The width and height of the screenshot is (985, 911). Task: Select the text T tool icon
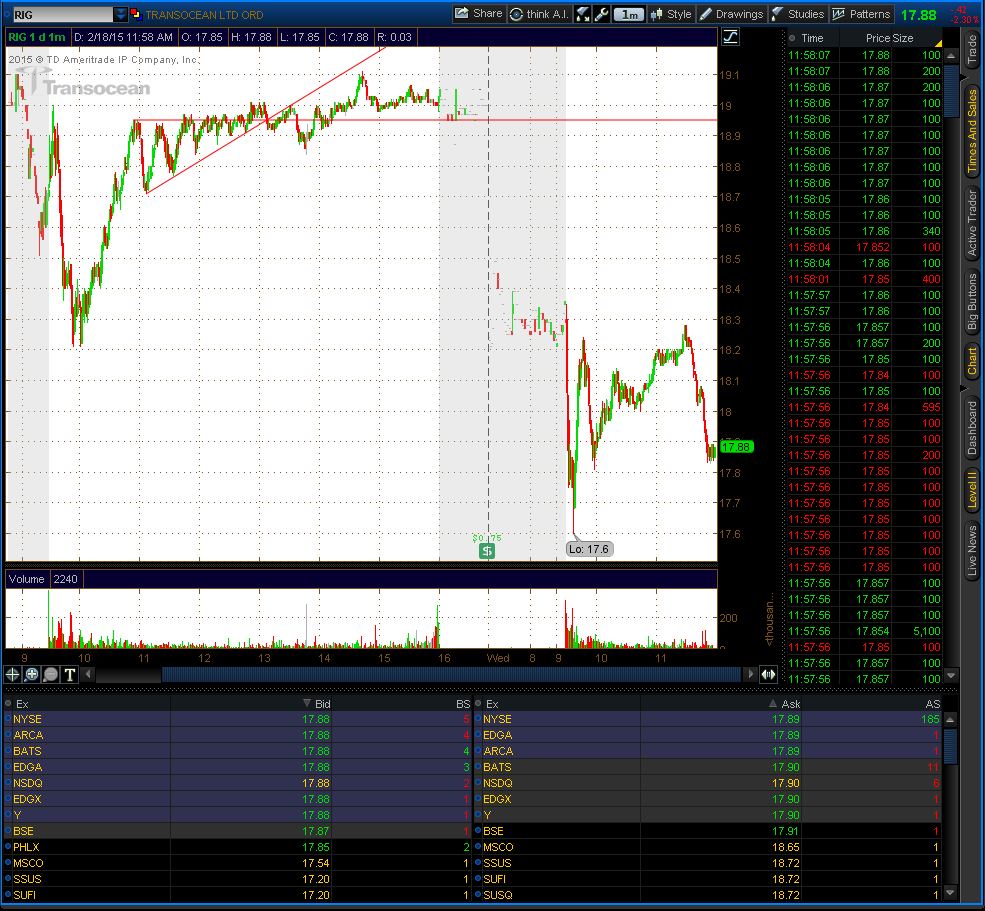70,674
